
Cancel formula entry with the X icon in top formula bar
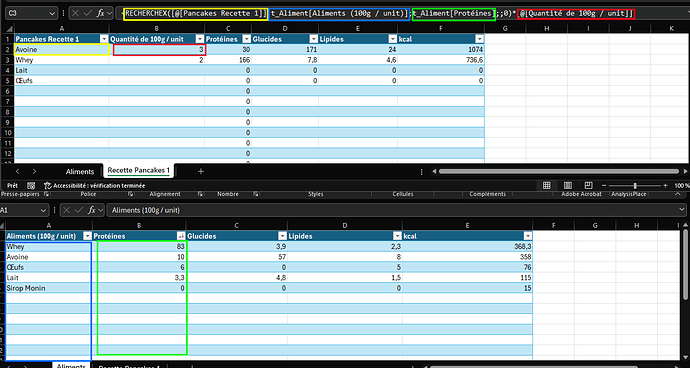pos(75,14)
